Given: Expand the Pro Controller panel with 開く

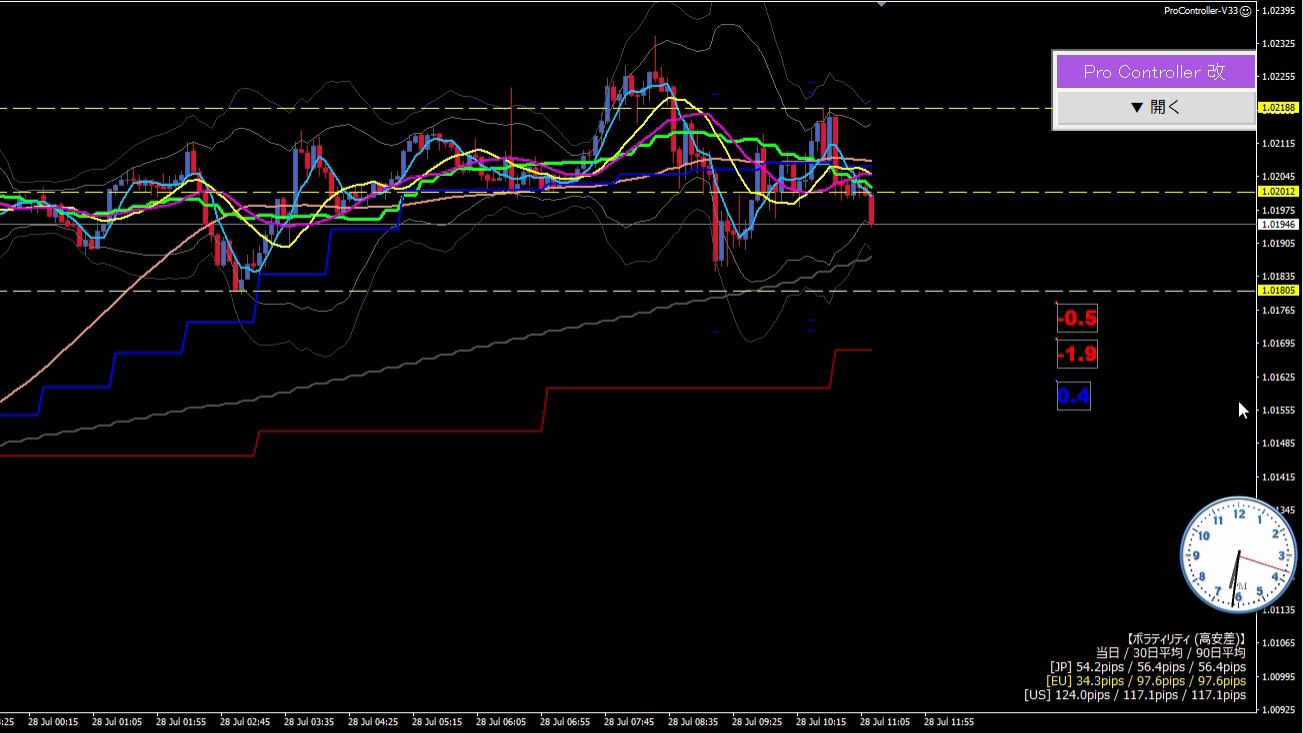Looking at the screenshot, I should pyautogui.click(x=1155, y=107).
